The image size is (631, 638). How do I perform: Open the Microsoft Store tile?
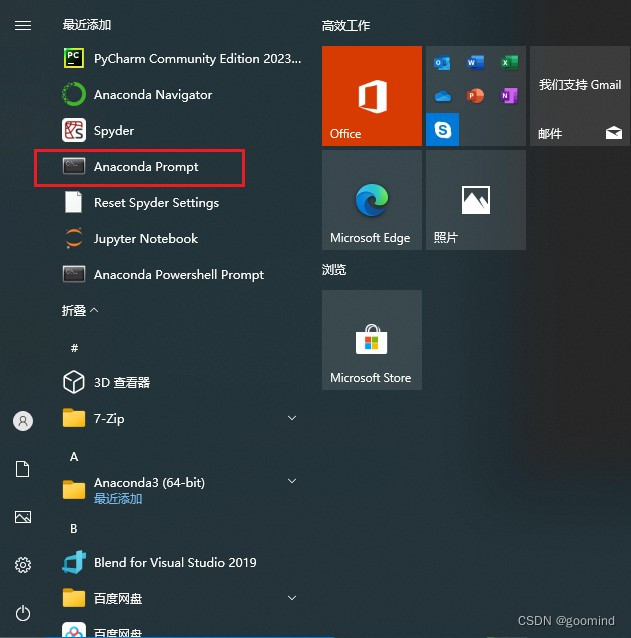pos(372,340)
